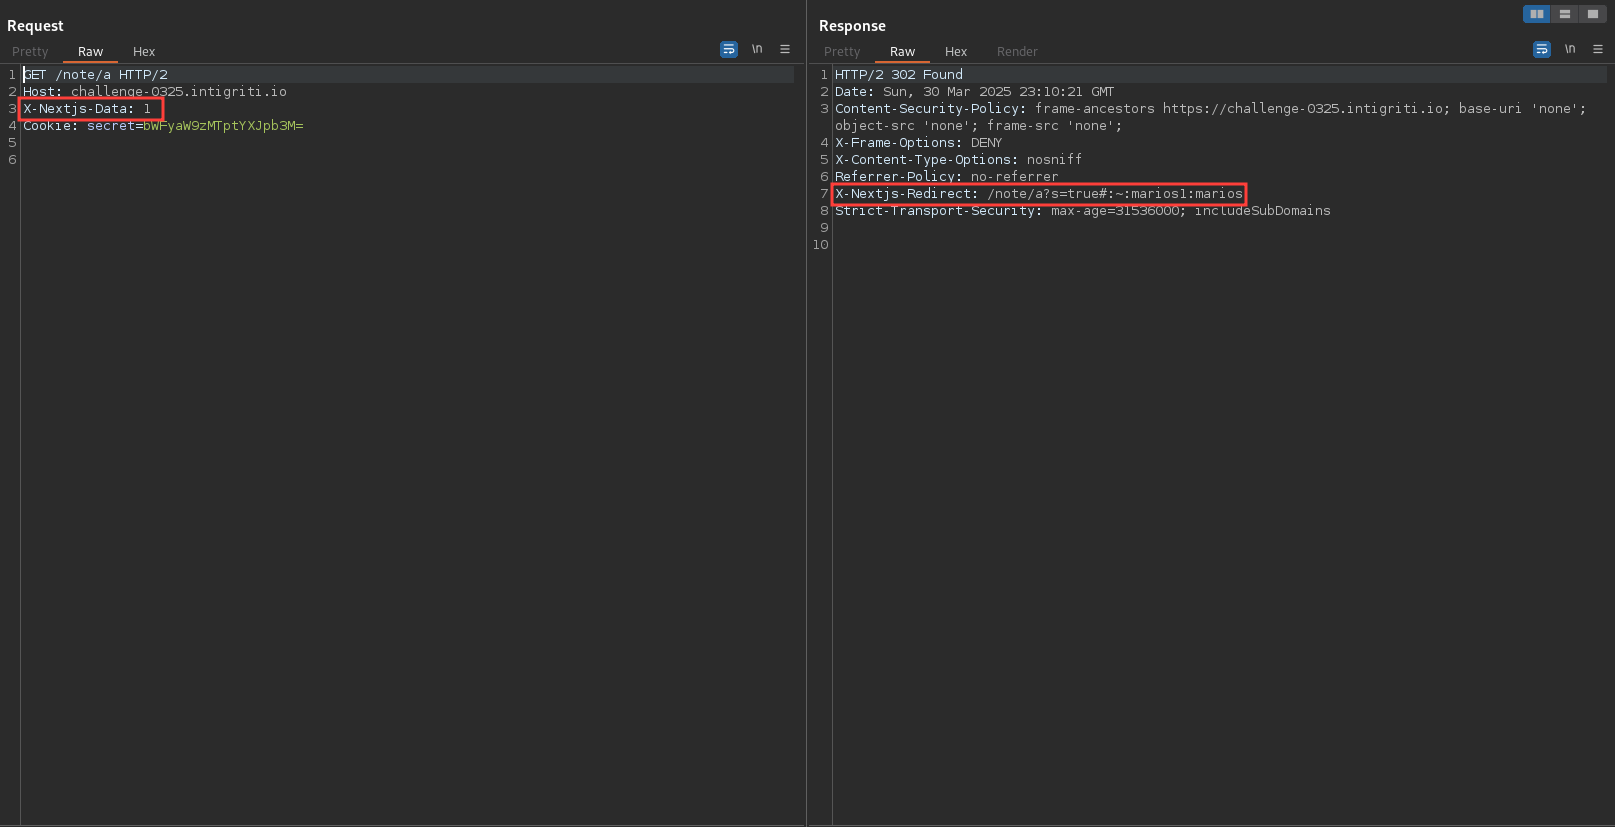Screen dimensions: 1615x827
Task: Switch Request view to Hex tab
Action: 144,52
